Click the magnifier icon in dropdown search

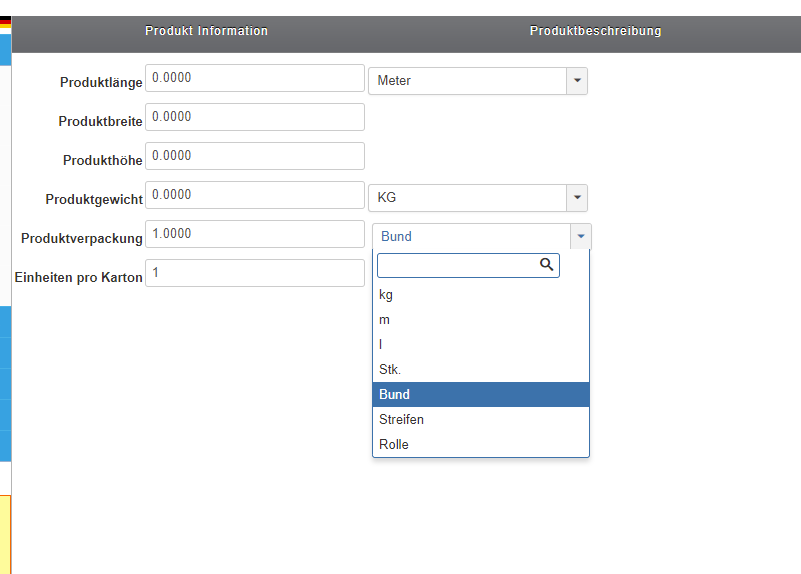click(x=546, y=265)
